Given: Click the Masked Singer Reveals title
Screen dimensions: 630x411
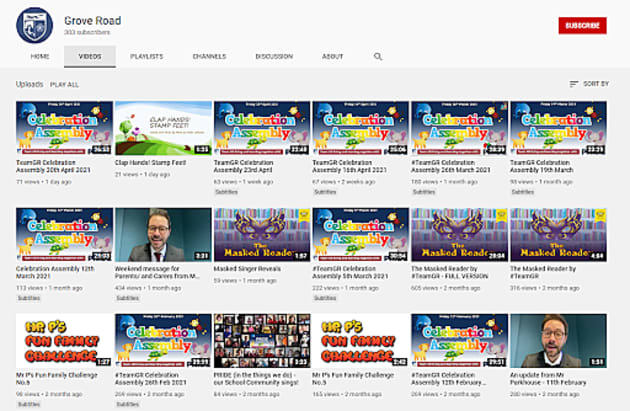Looking at the screenshot, I should (247, 269).
